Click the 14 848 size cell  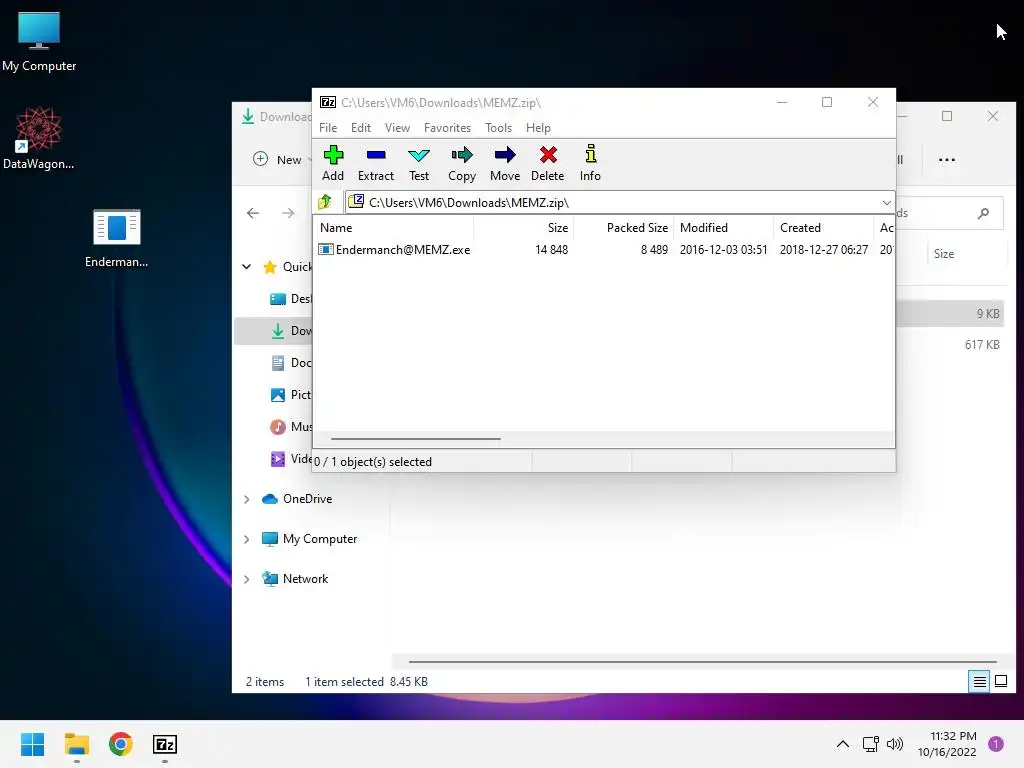[x=551, y=249]
